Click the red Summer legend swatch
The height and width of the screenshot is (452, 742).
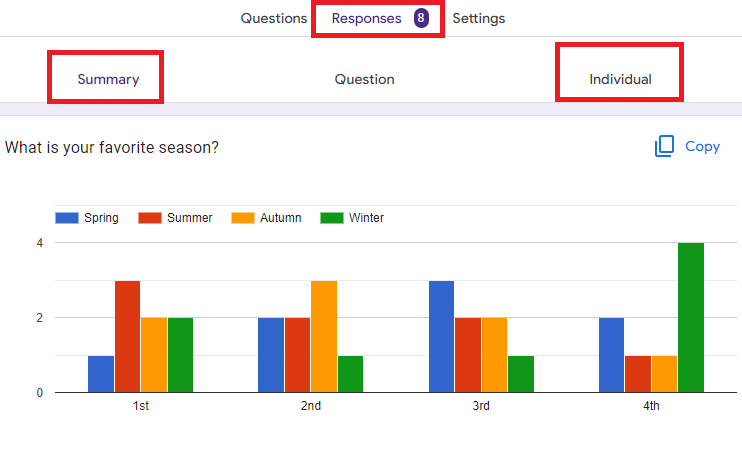click(150, 218)
